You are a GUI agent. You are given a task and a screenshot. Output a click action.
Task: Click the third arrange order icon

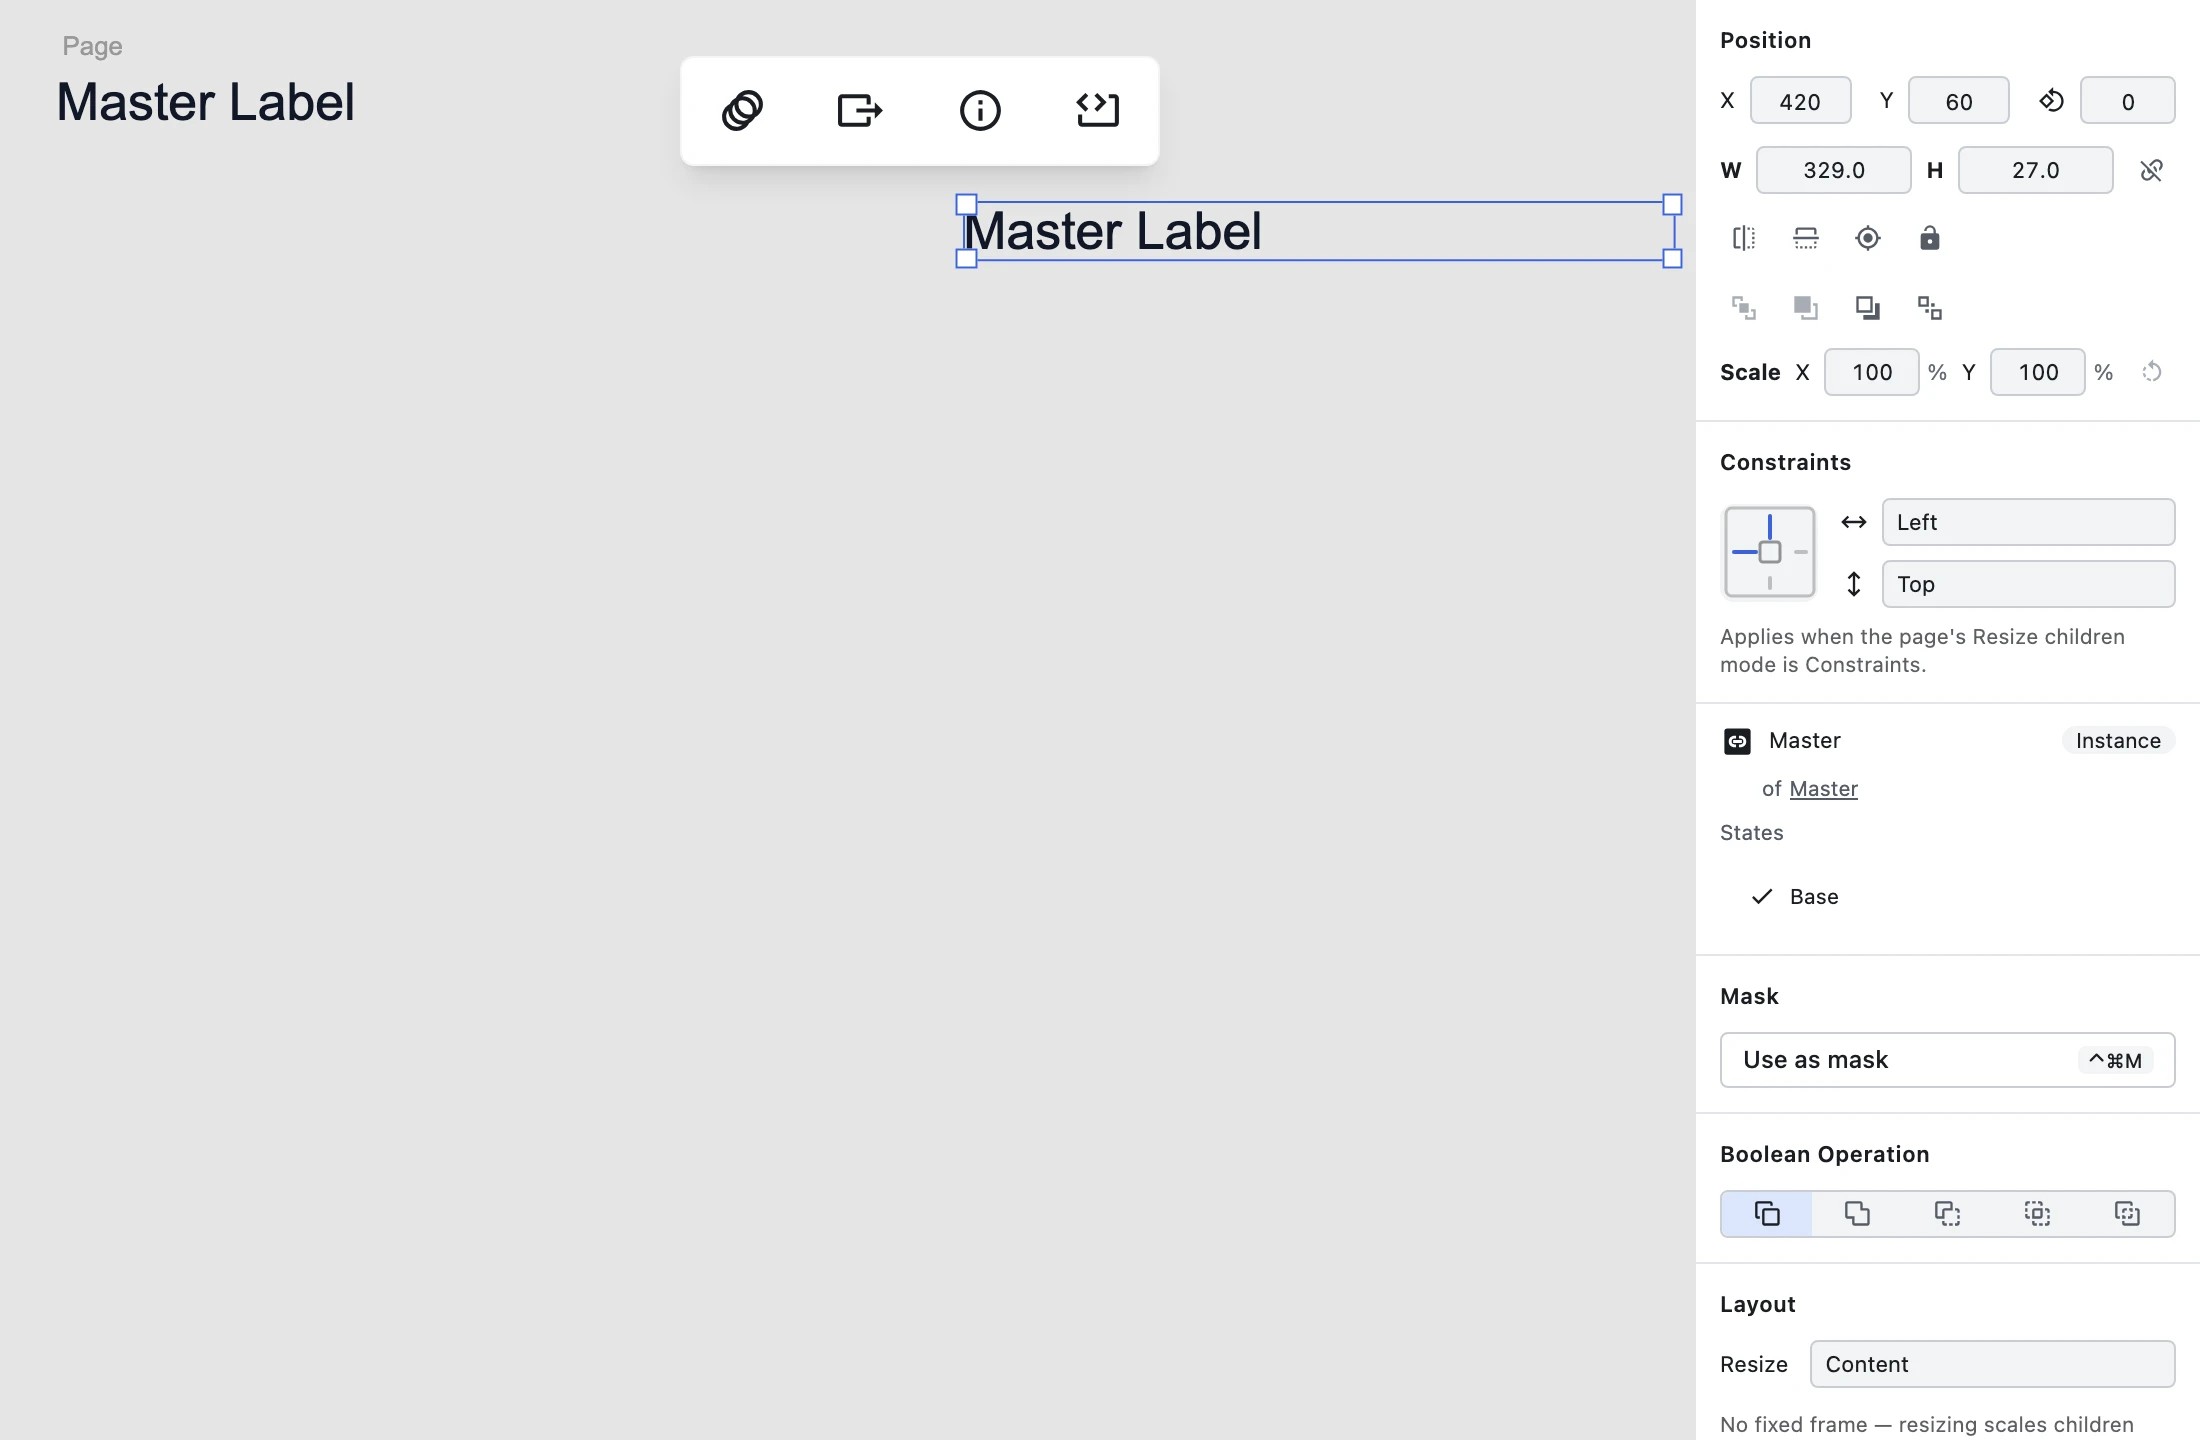(1868, 308)
